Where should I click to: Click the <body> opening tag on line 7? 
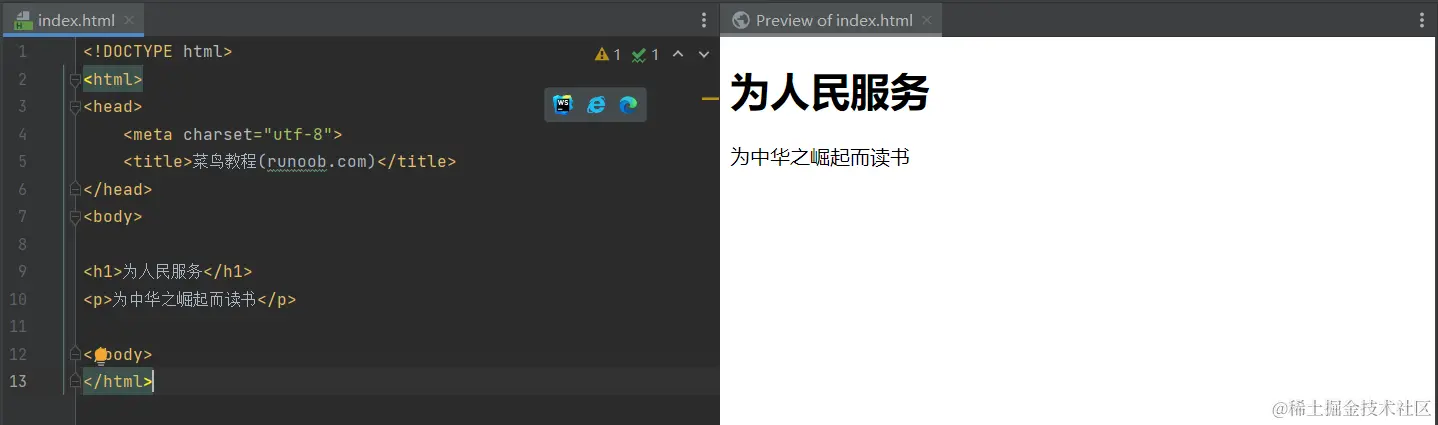tap(113, 216)
